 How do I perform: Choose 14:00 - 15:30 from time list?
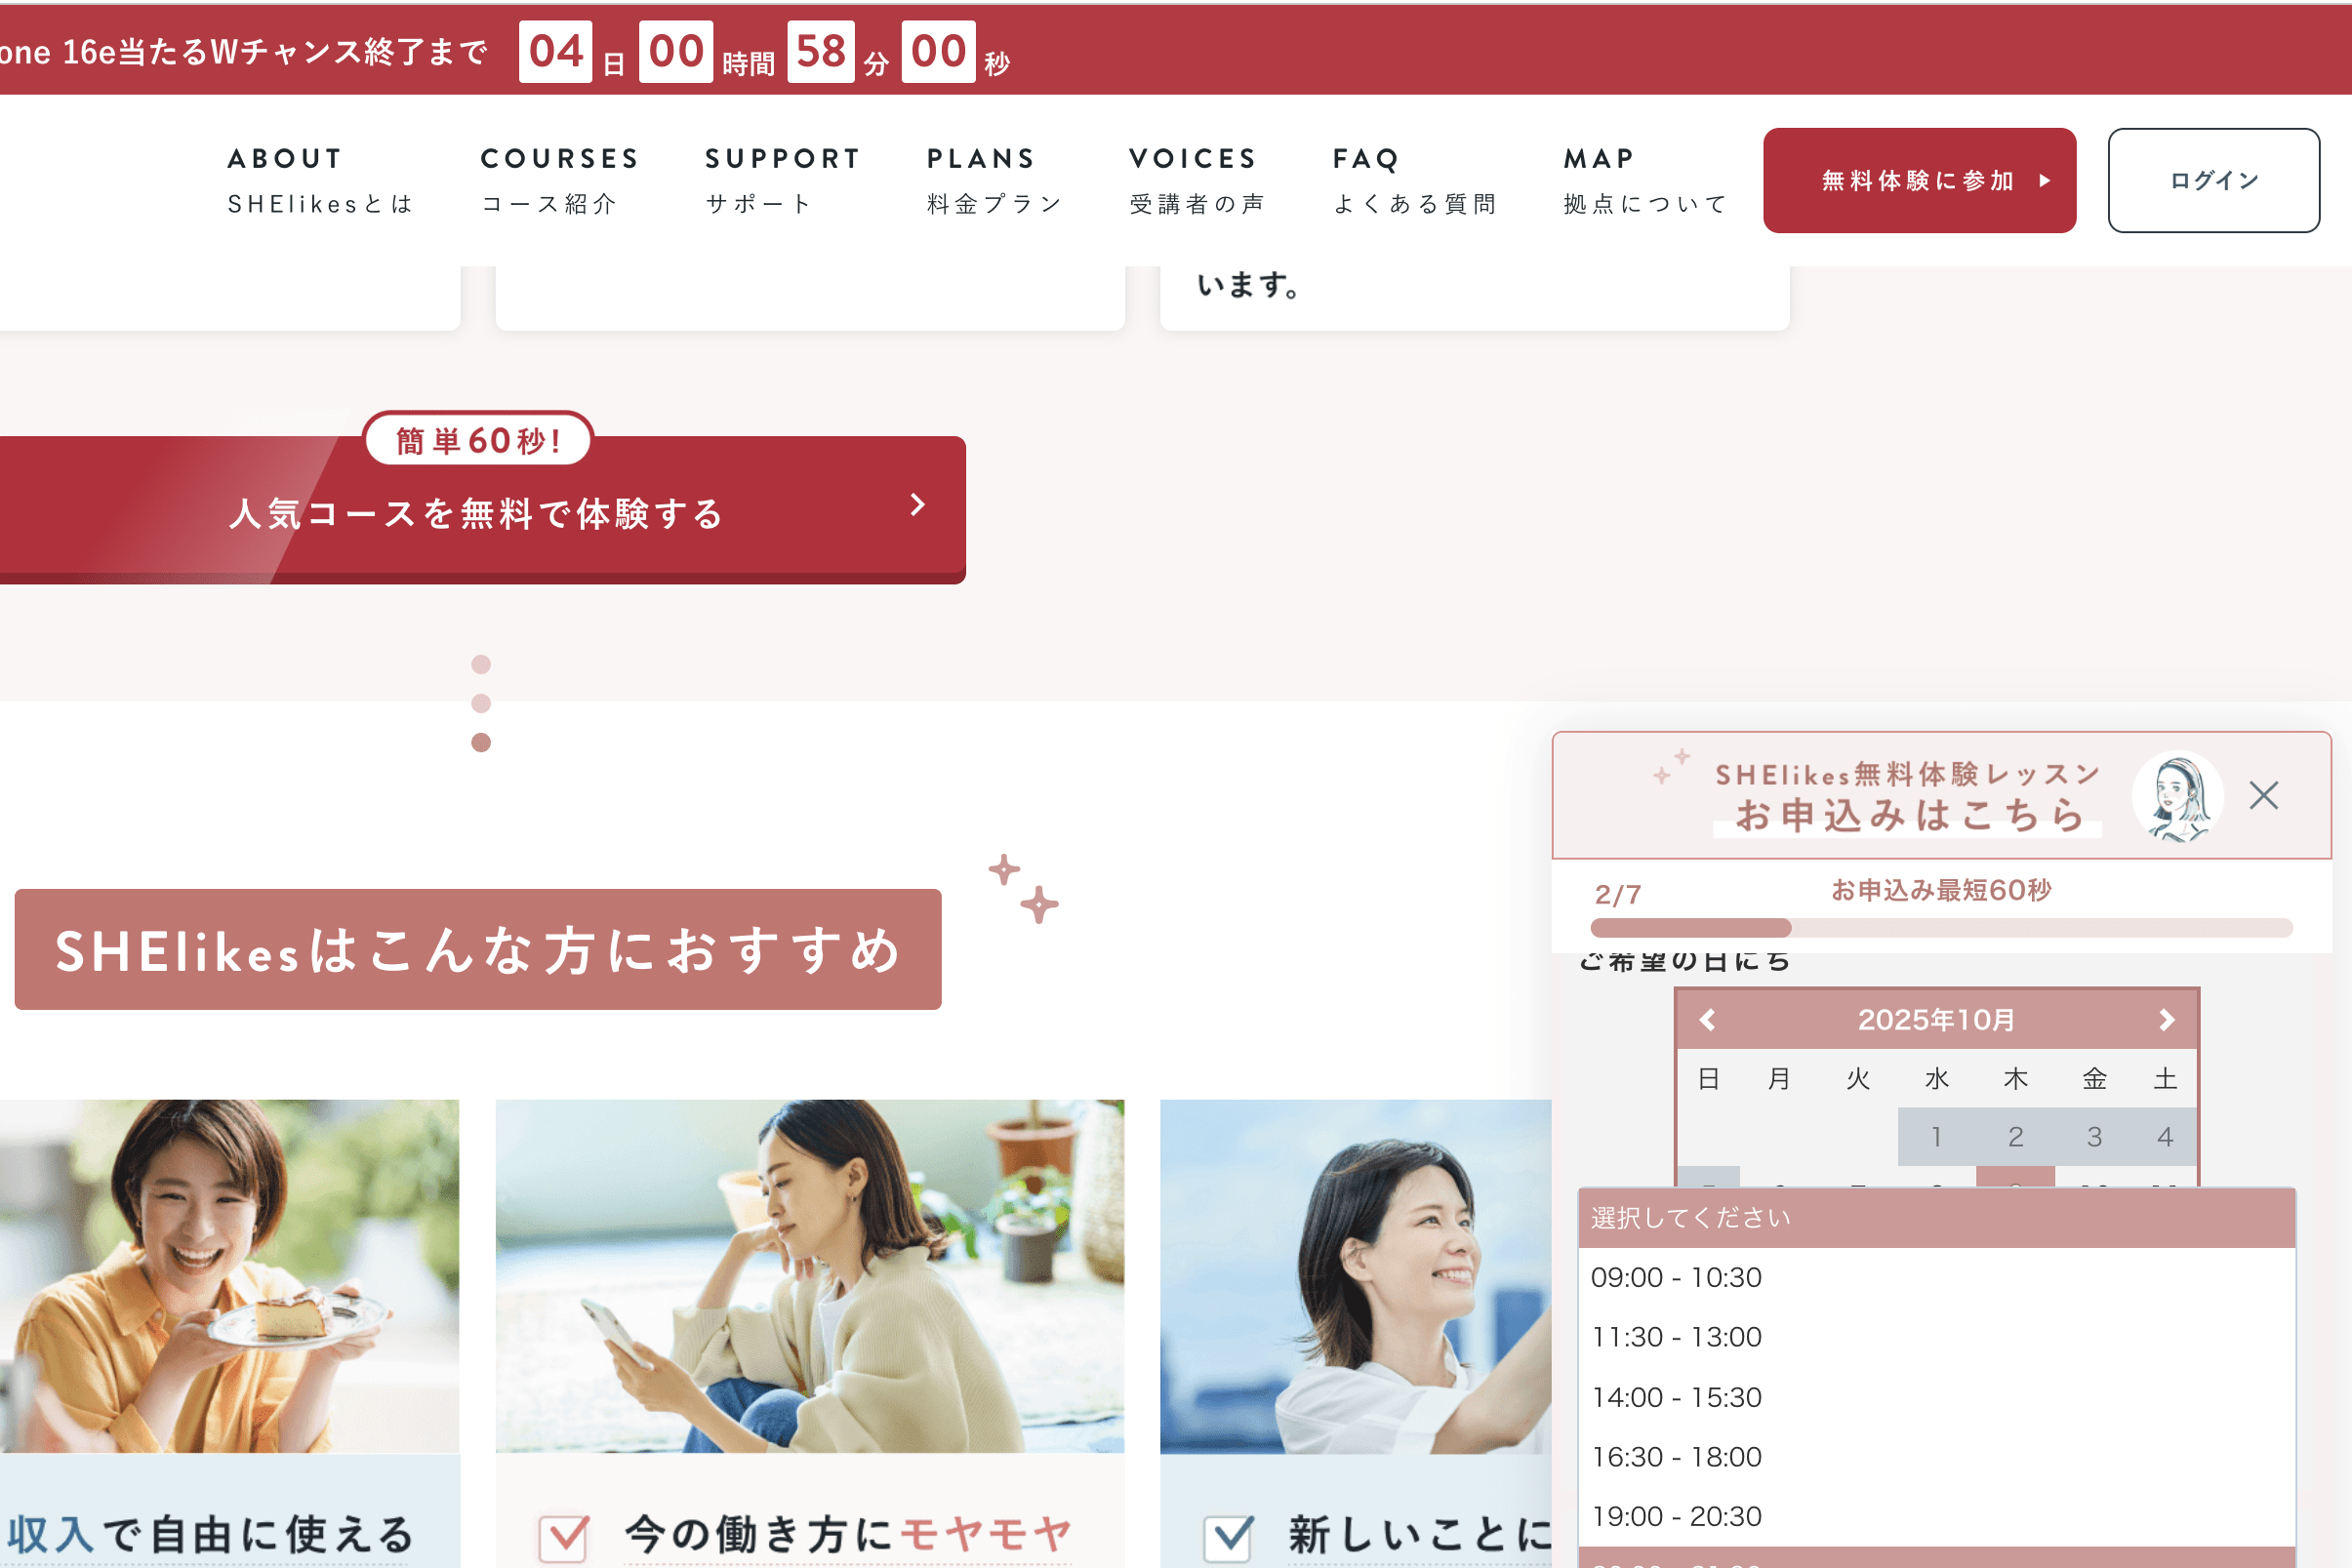tap(1676, 1397)
